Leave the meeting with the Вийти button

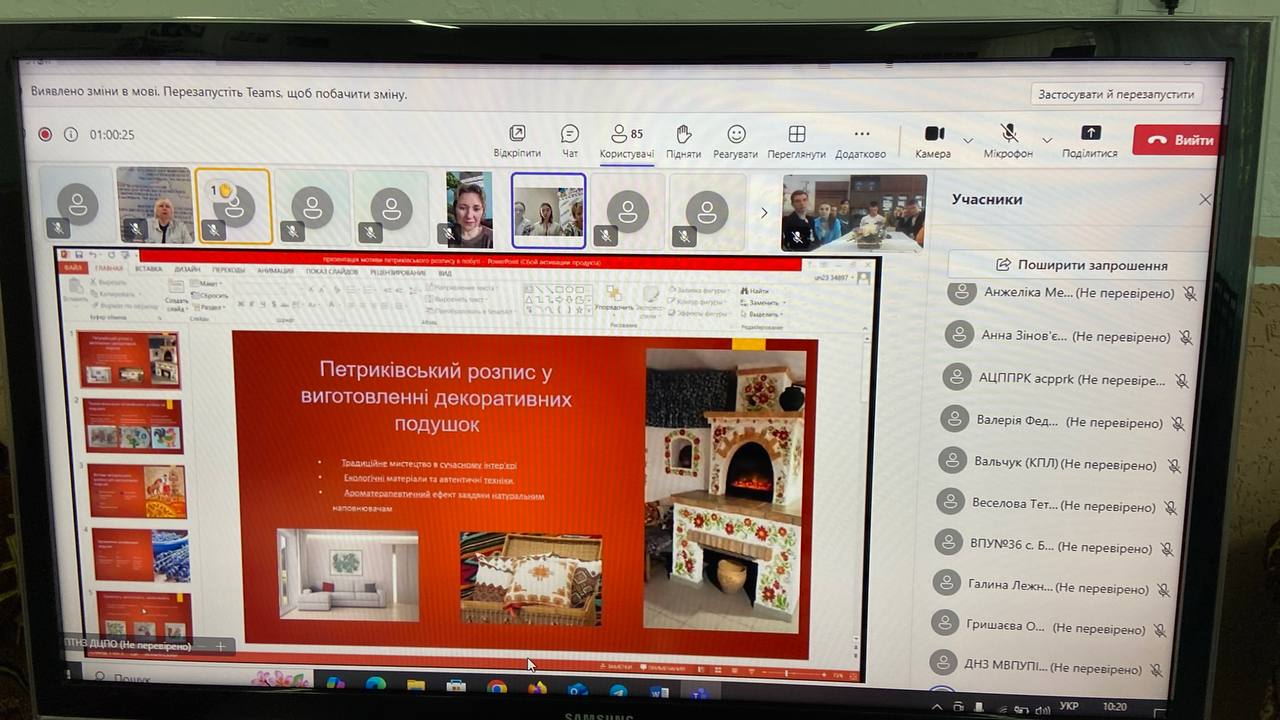pos(1180,140)
